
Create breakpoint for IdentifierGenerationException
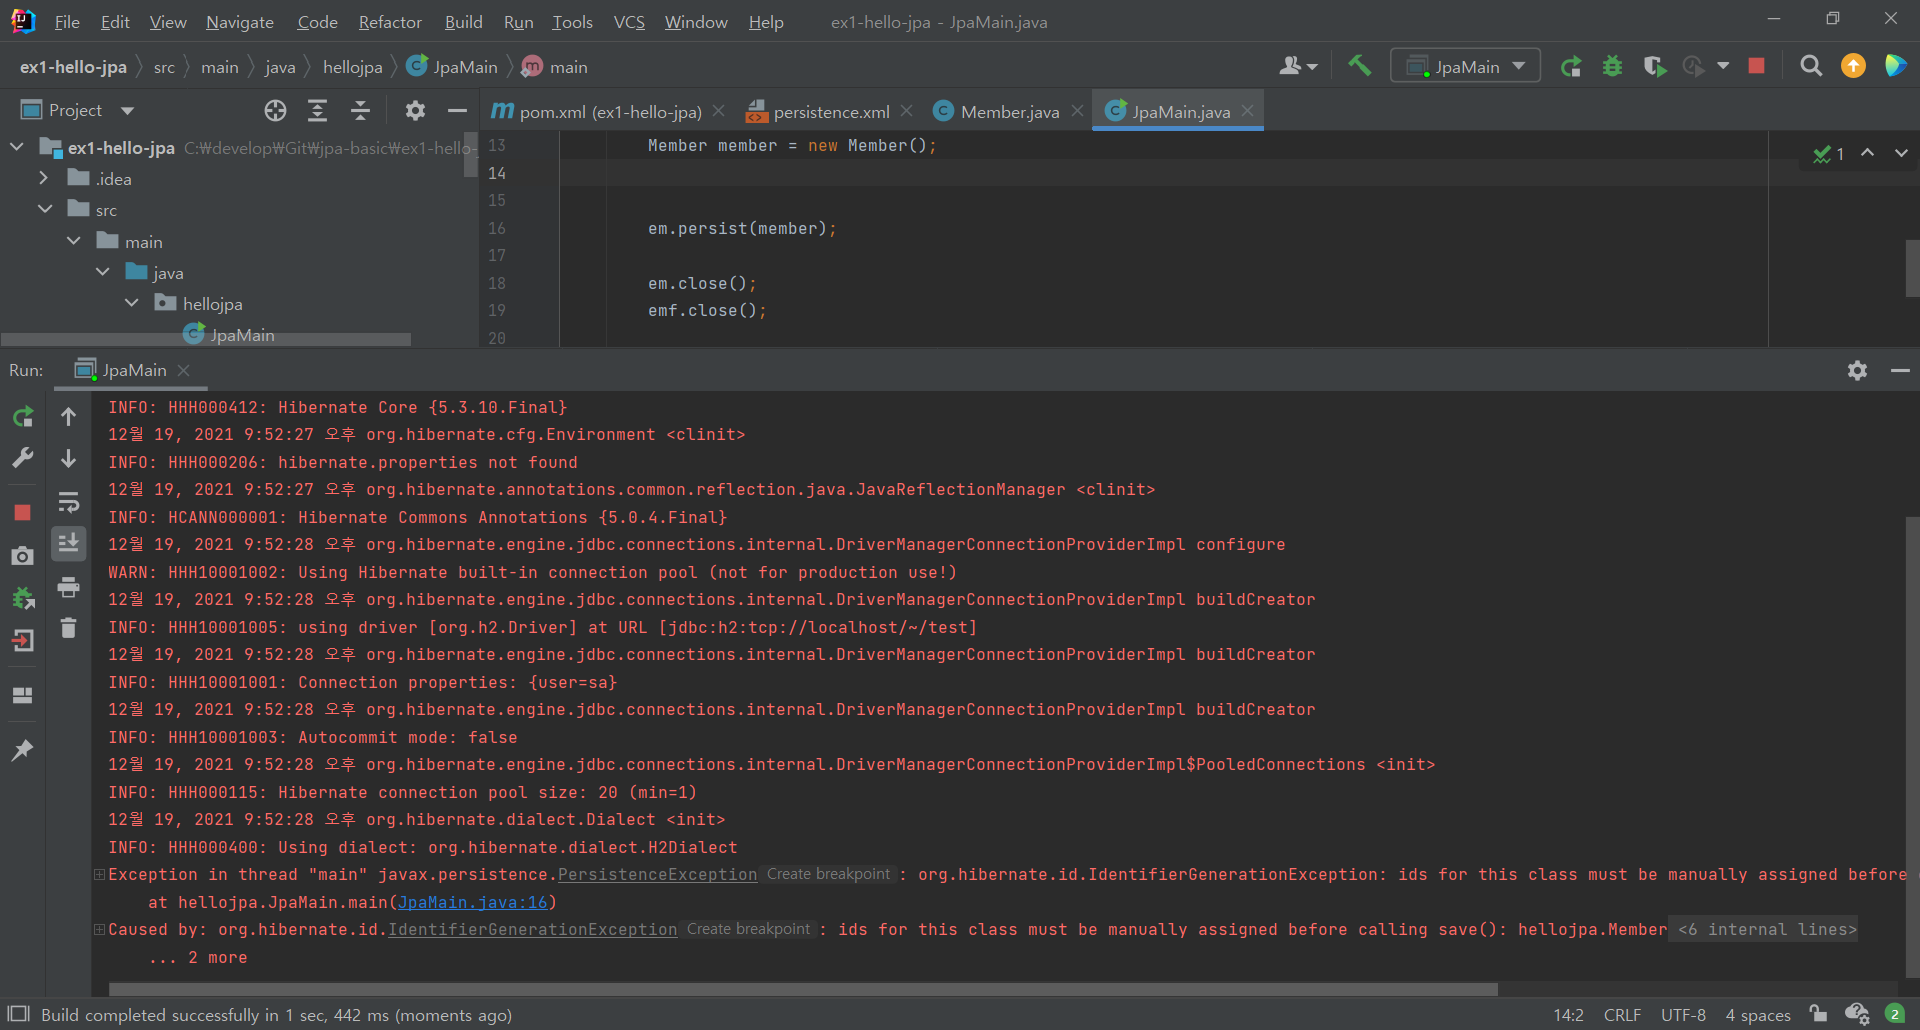point(748,929)
